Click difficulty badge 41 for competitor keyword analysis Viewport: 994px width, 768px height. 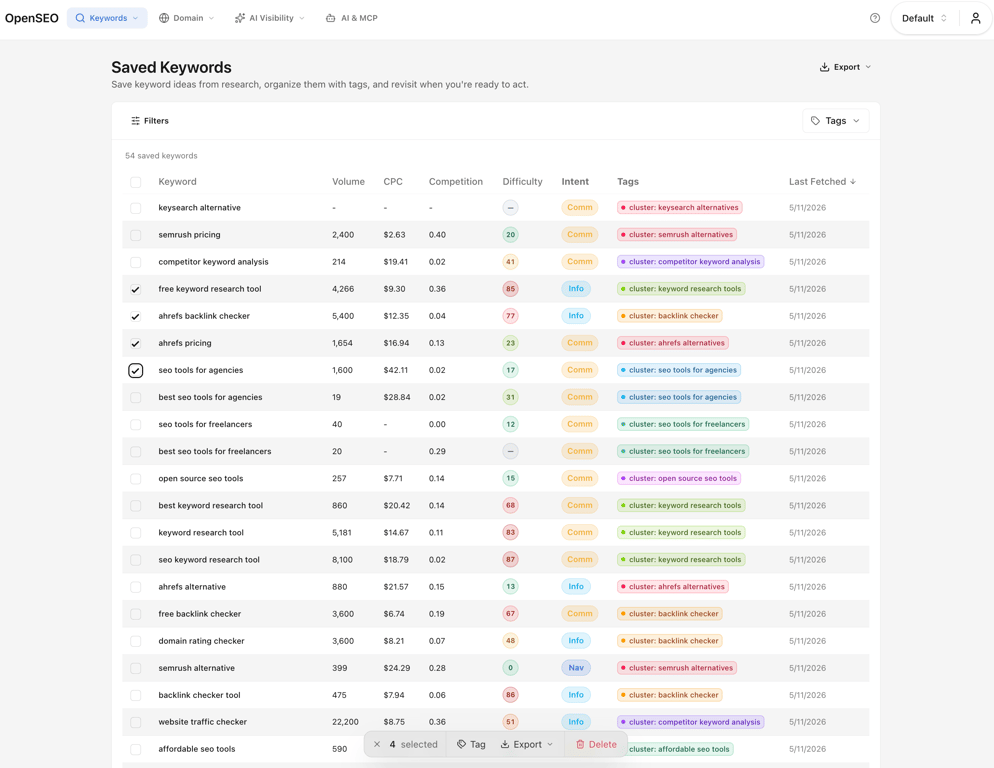(x=510, y=261)
